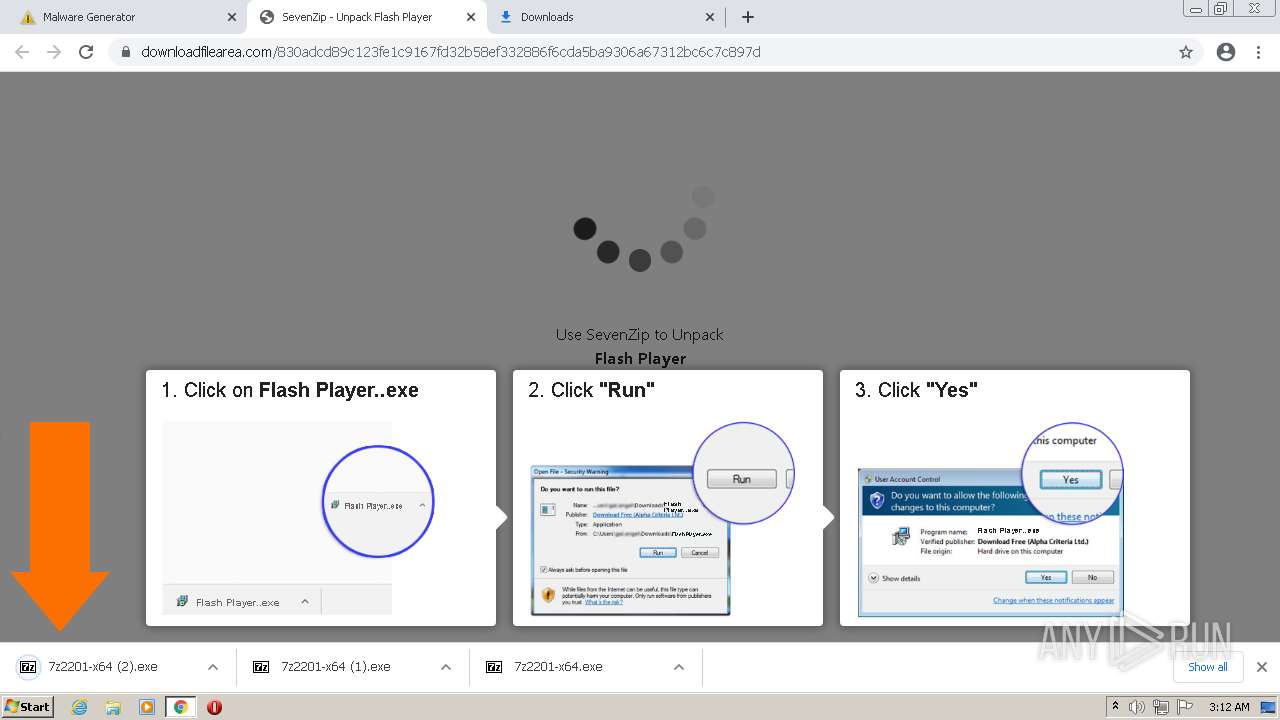The width and height of the screenshot is (1280, 720).
Task: Select the SevenZip - Unpack Flash Player tab
Action: pos(366,17)
